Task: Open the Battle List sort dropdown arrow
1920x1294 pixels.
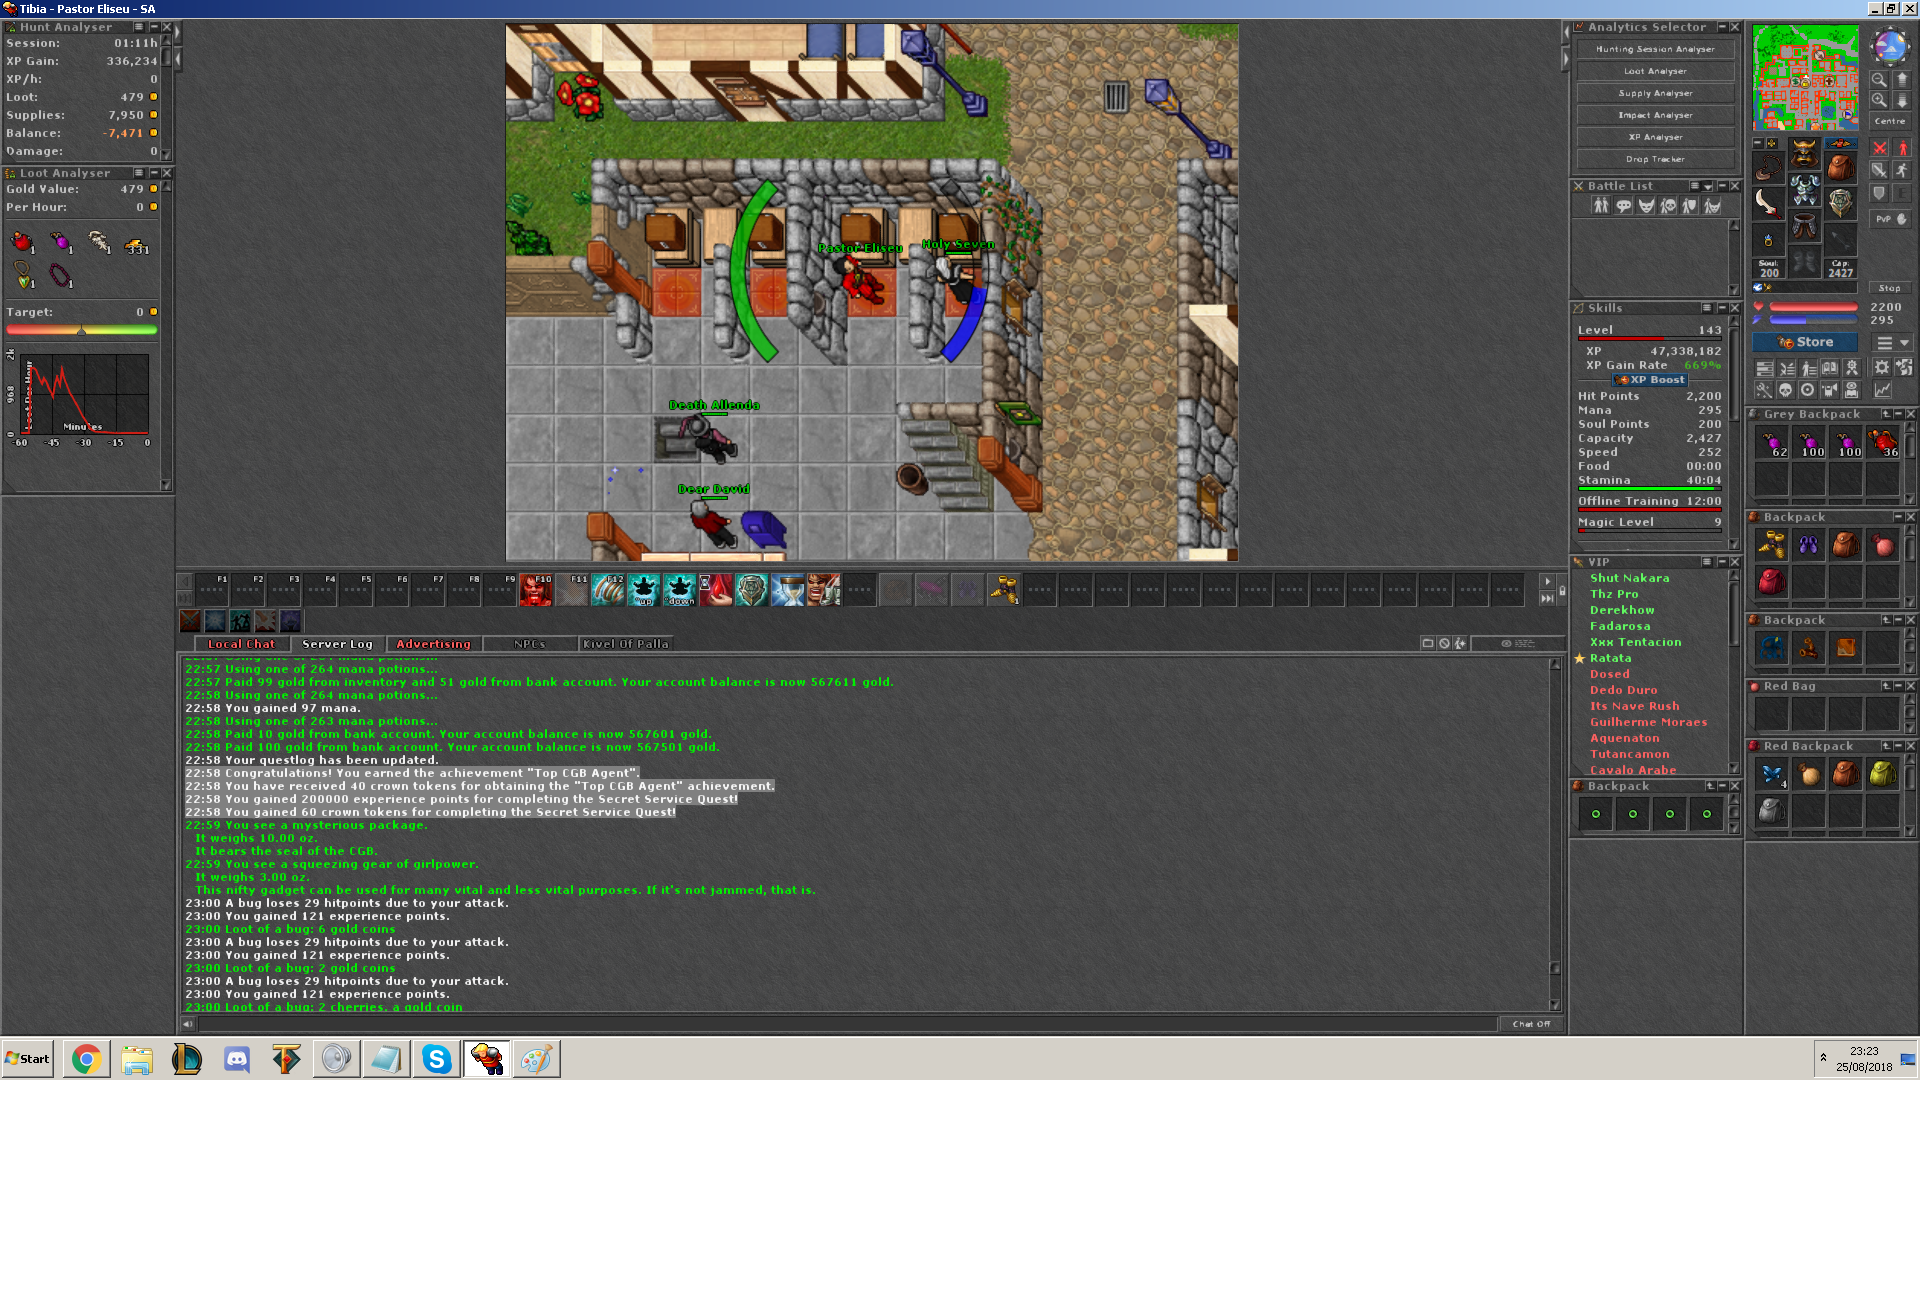Action: [1708, 187]
